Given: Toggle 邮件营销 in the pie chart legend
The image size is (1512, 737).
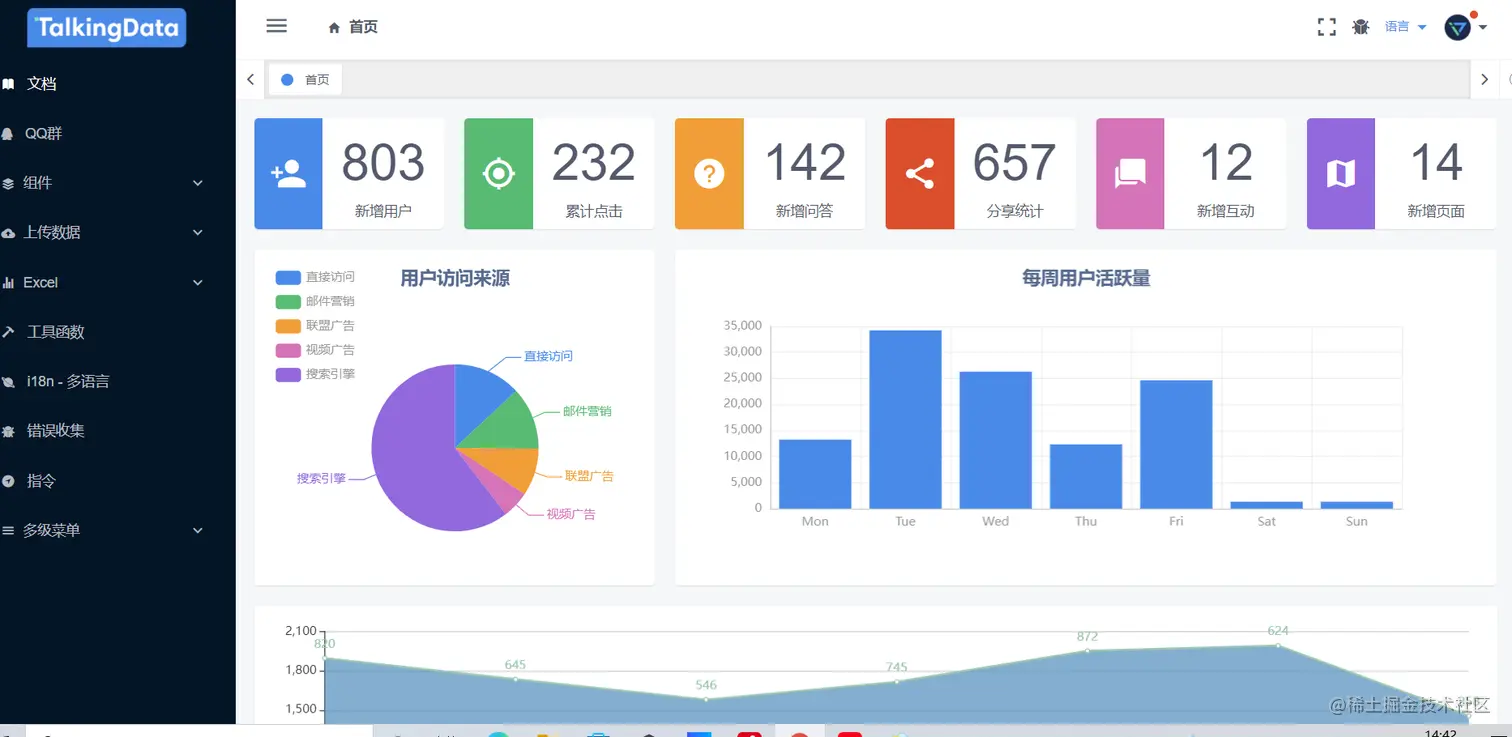Looking at the screenshot, I should 315,301.
